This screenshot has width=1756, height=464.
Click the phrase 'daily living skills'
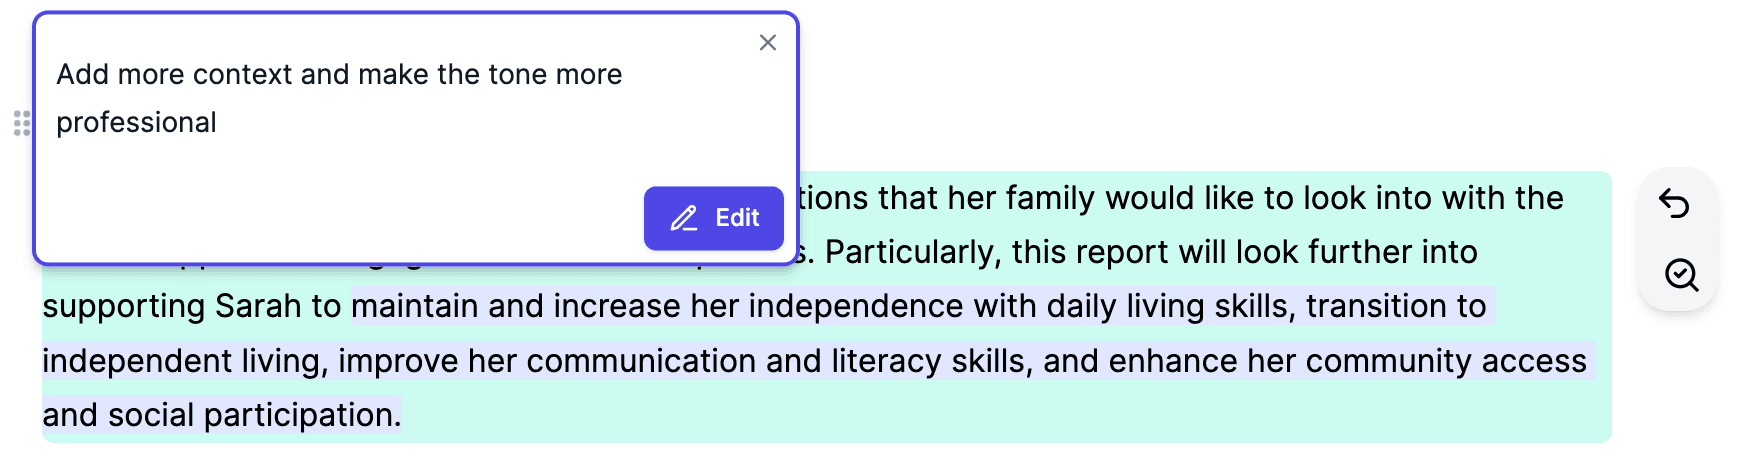pos(1168,306)
